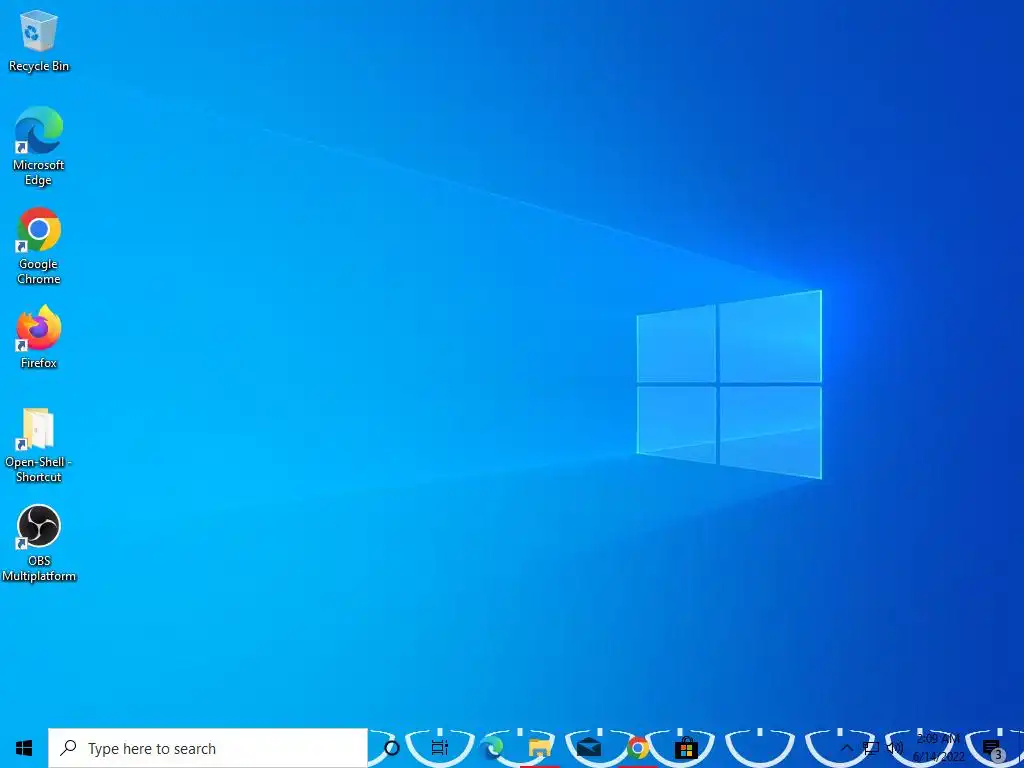This screenshot has height=768, width=1024.
Task: Open the Action Center notifications
Action: pos(992,748)
